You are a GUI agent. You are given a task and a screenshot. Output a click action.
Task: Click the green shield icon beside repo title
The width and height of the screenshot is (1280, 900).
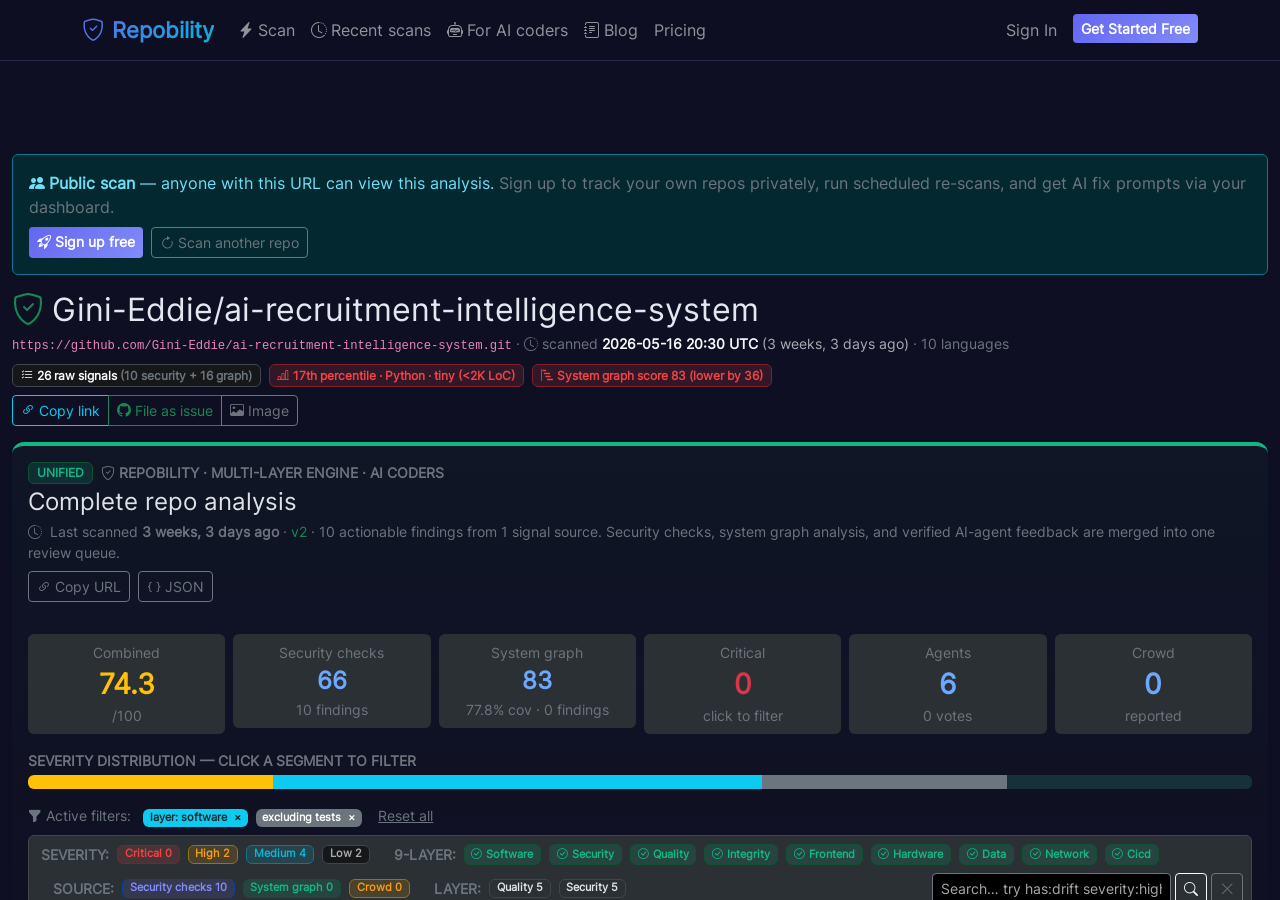point(28,309)
